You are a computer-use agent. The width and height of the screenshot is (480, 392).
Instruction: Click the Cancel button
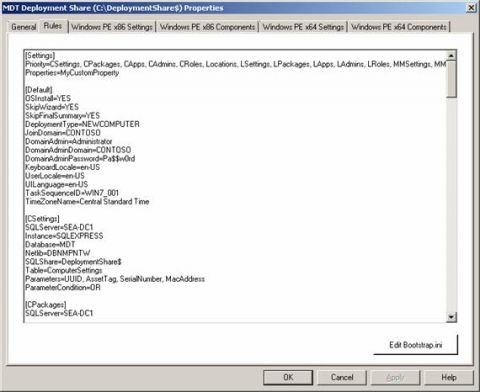(342, 377)
